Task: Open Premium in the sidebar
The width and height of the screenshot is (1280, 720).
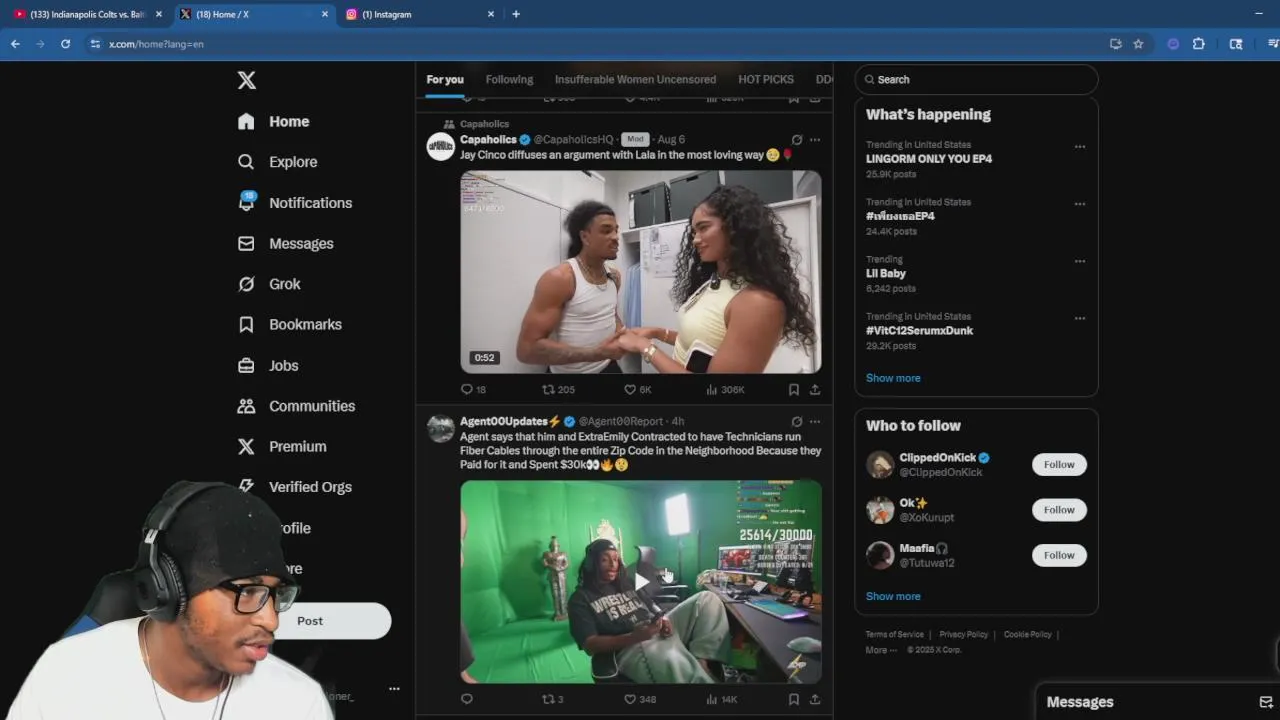Action: 282,446
